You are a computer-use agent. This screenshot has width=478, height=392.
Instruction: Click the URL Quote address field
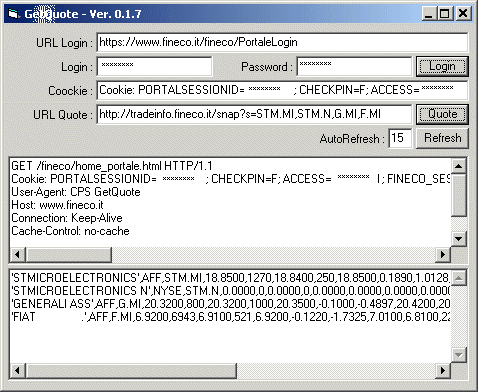254,114
